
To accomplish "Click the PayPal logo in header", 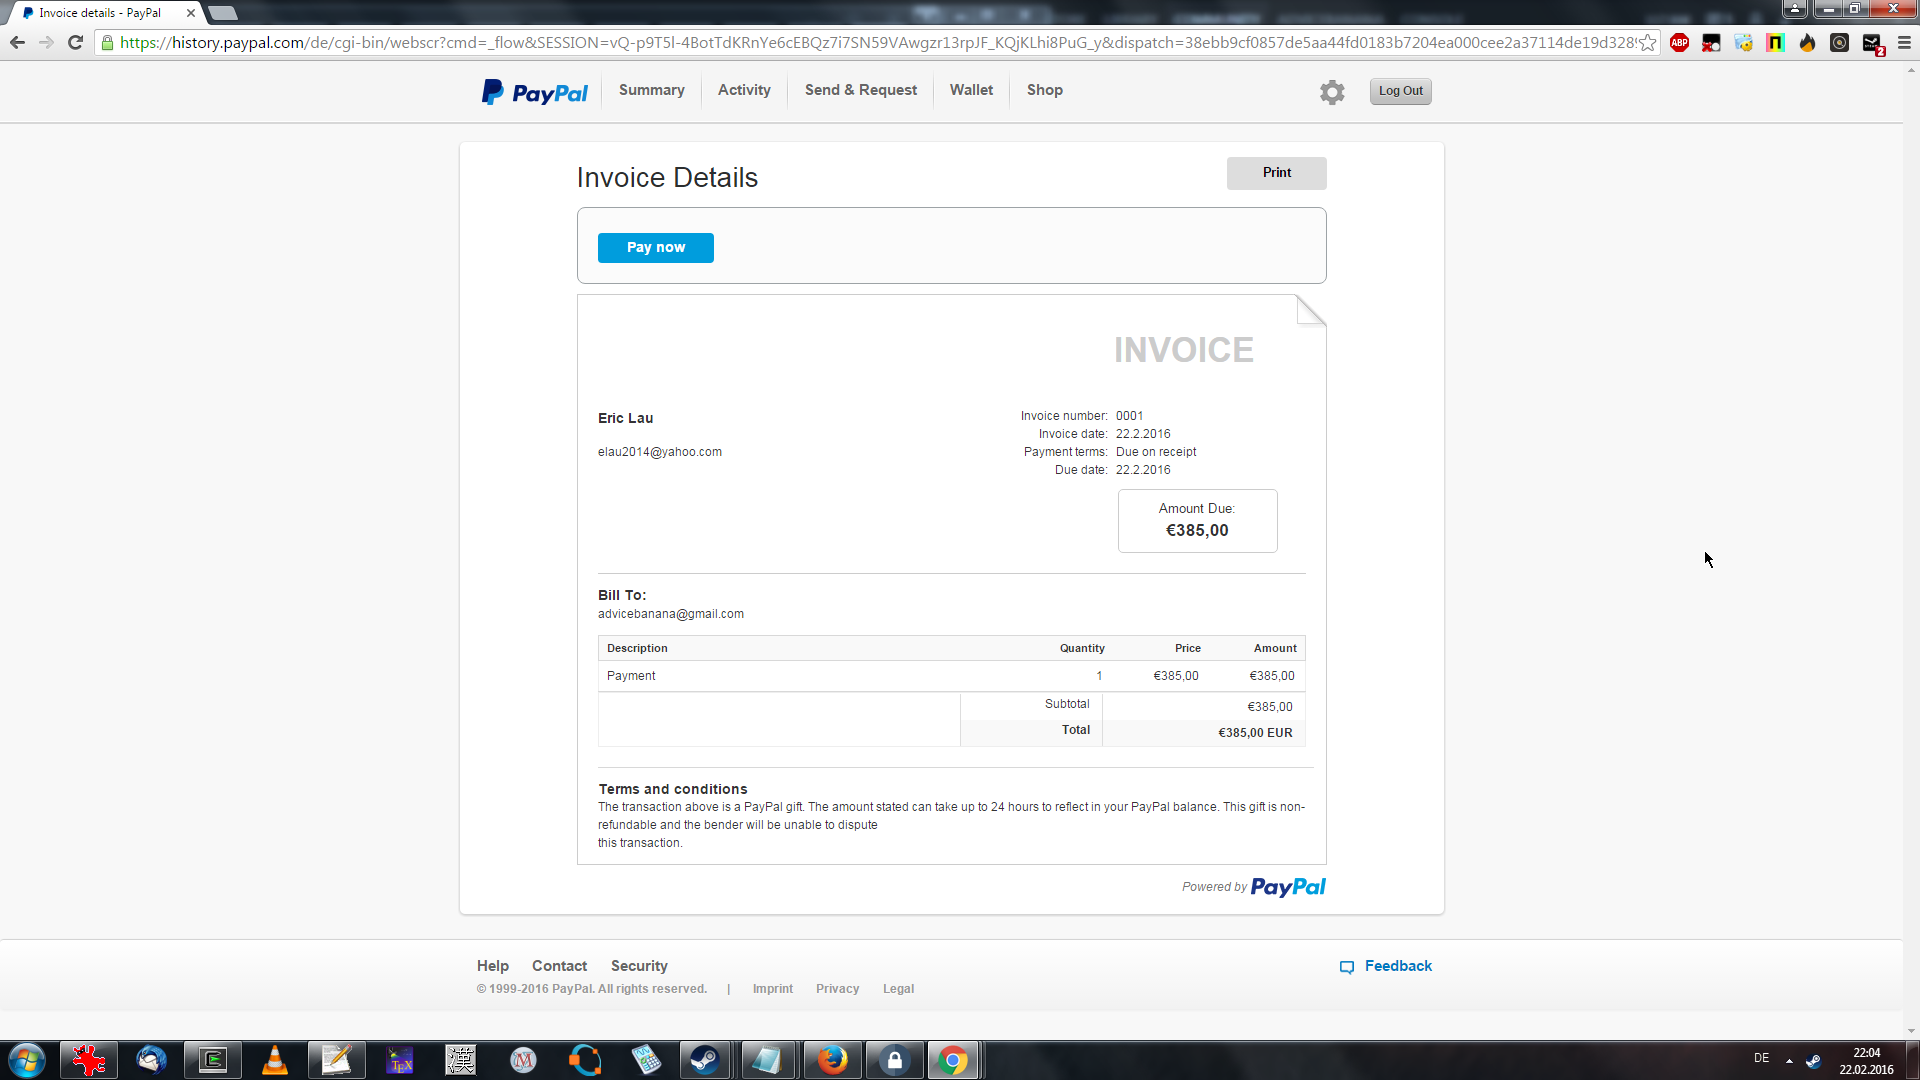I will 535,92.
